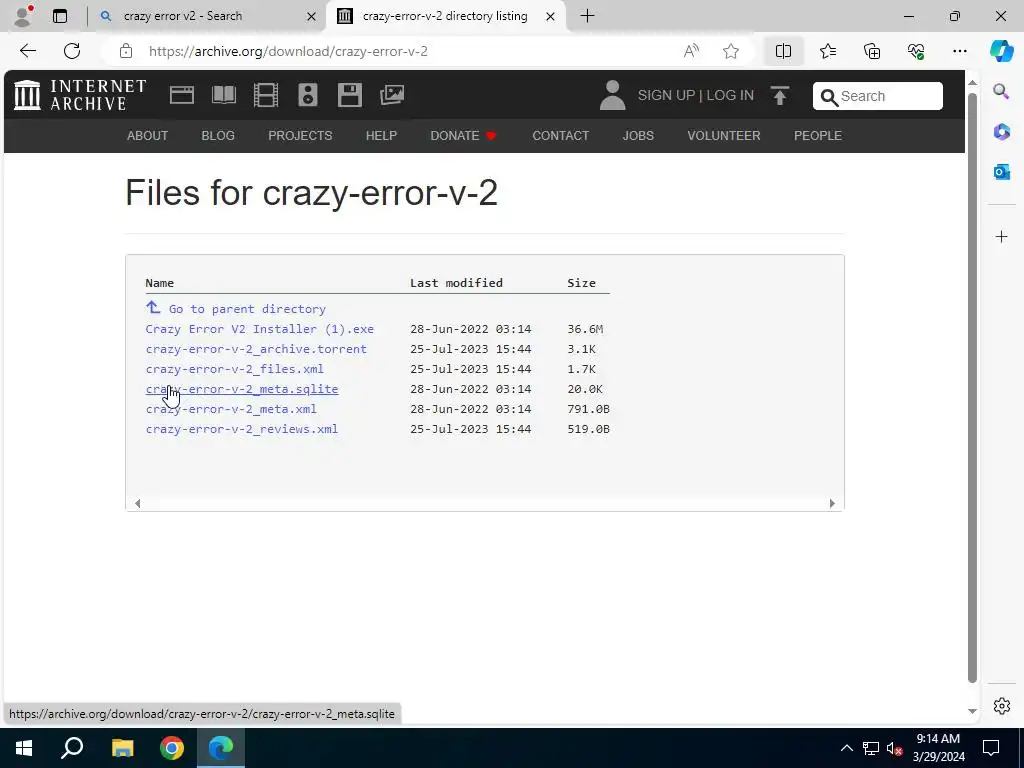The image size is (1024, 768).
Task: Open the tab actions menu icon
Action: [x=60, y=16]
